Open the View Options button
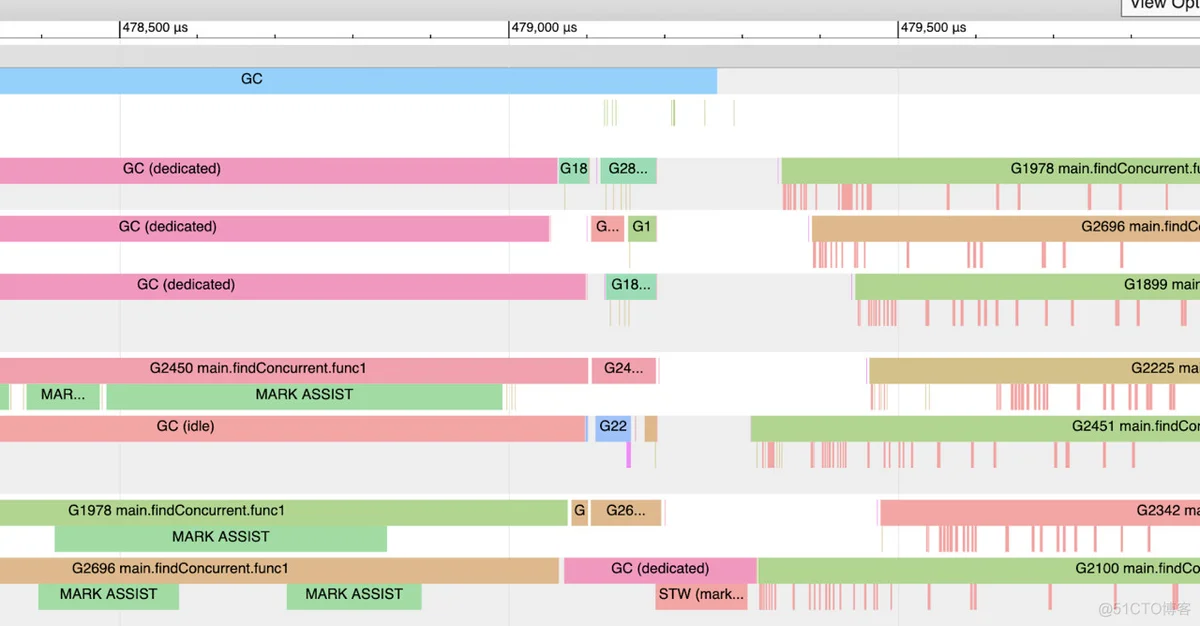This screenshot has height=626, width=1200. [1160, 6]
